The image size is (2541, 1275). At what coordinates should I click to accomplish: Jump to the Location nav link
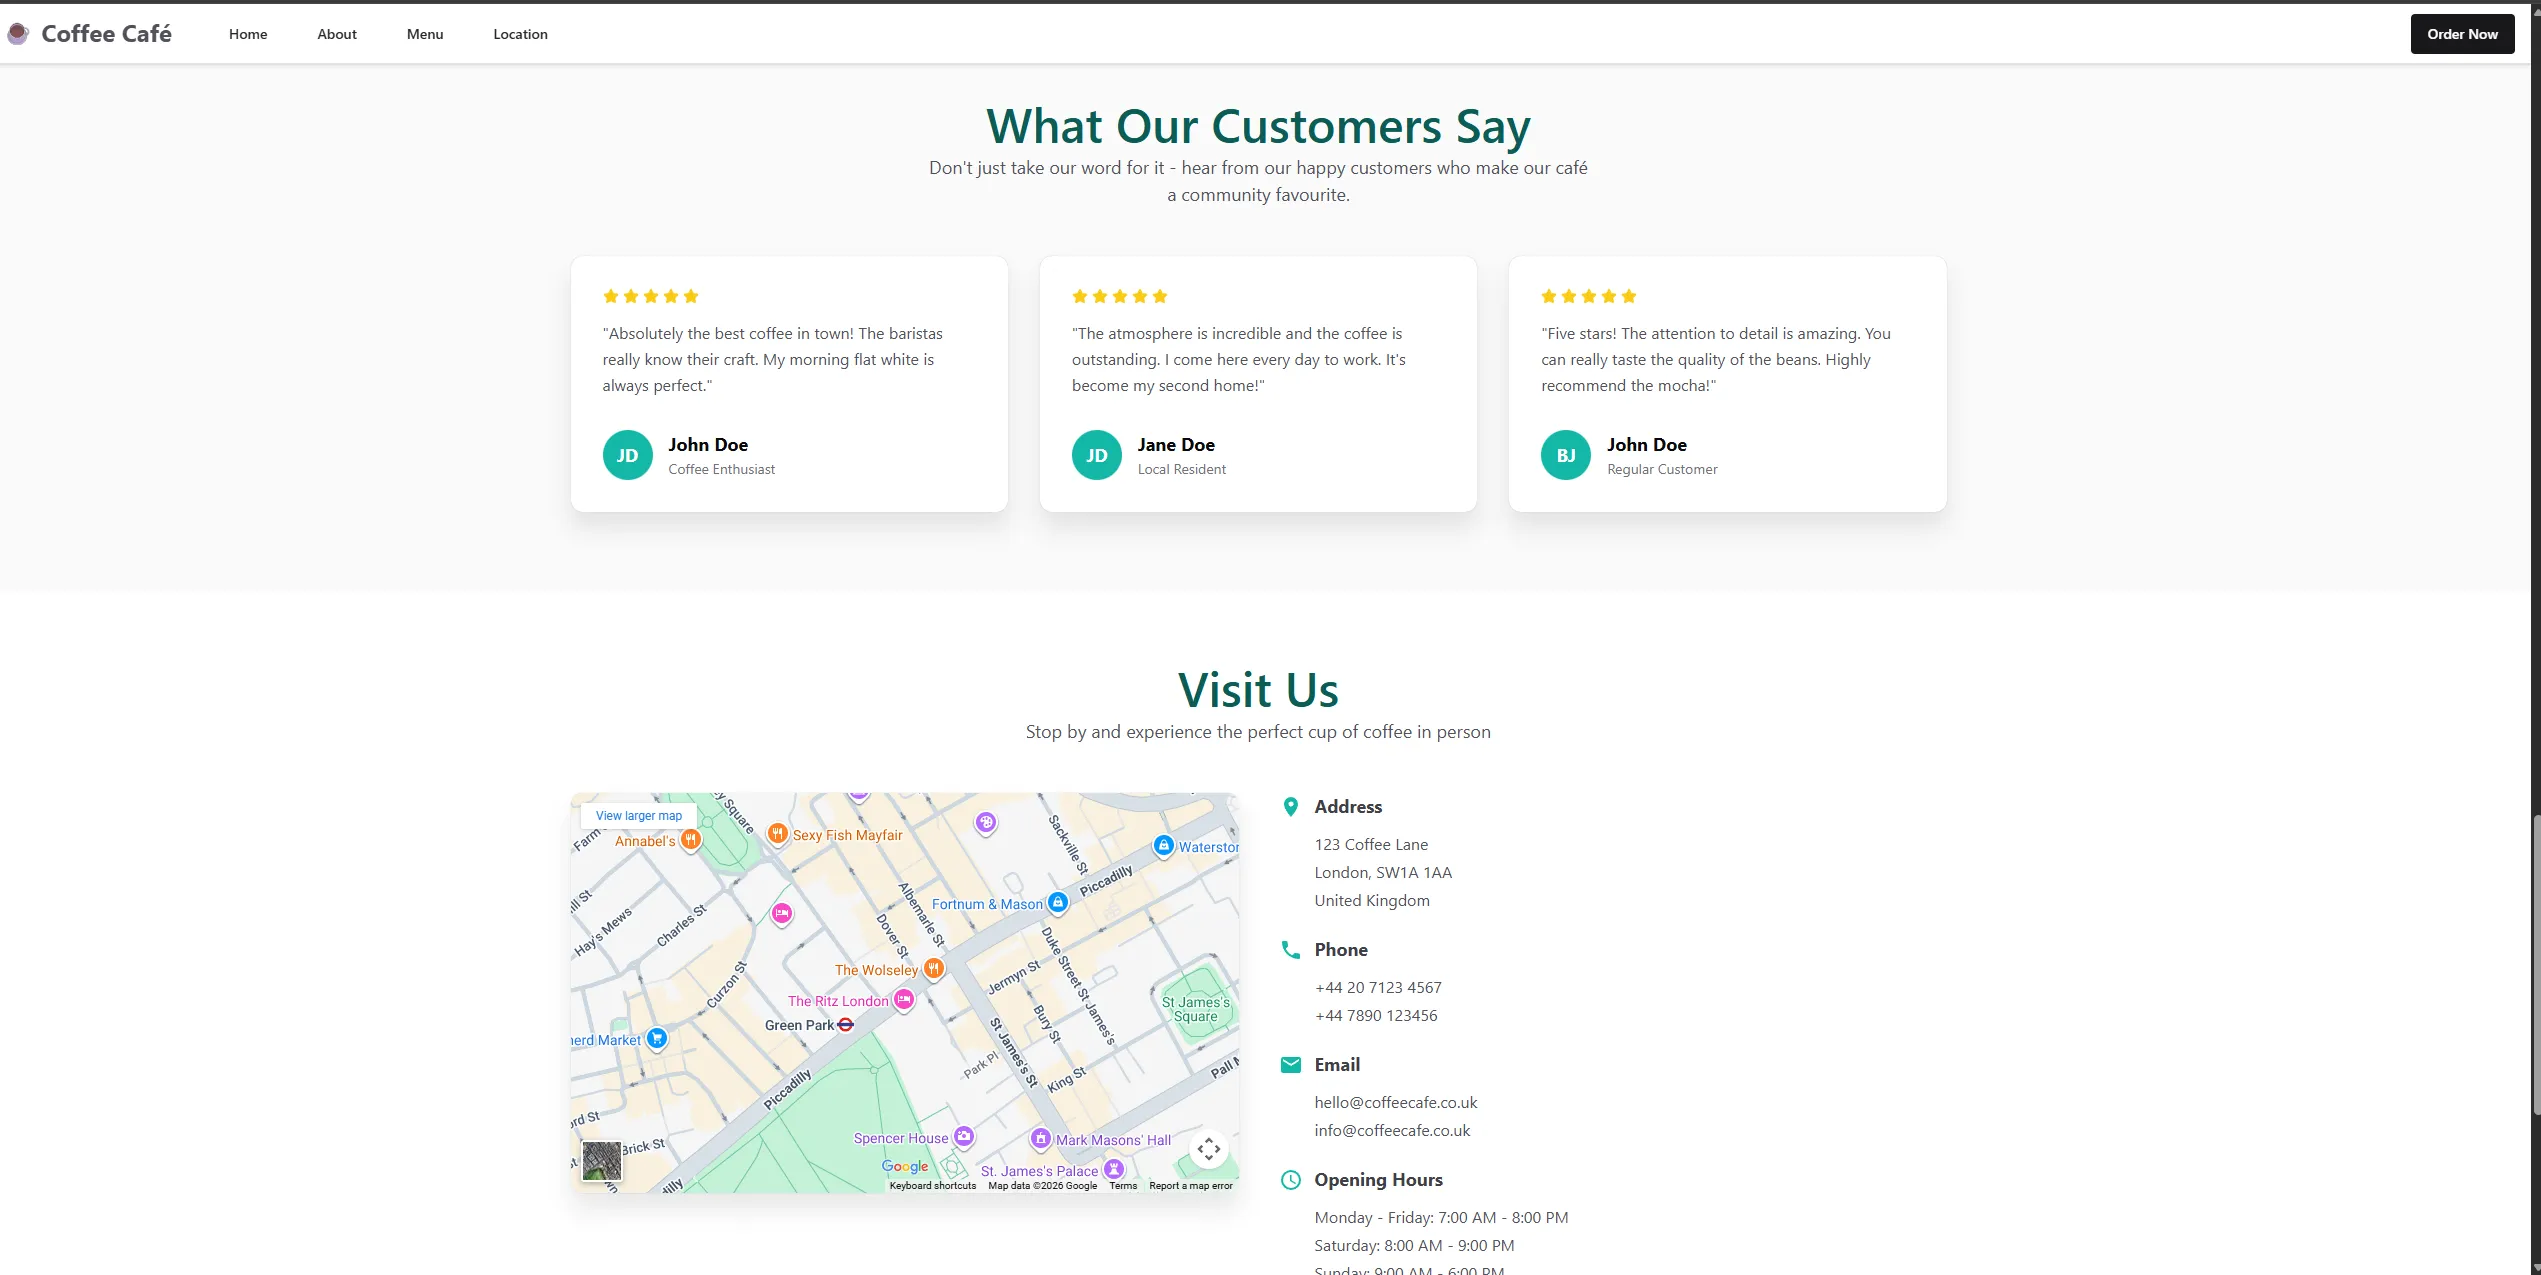(x=520, y=34)
